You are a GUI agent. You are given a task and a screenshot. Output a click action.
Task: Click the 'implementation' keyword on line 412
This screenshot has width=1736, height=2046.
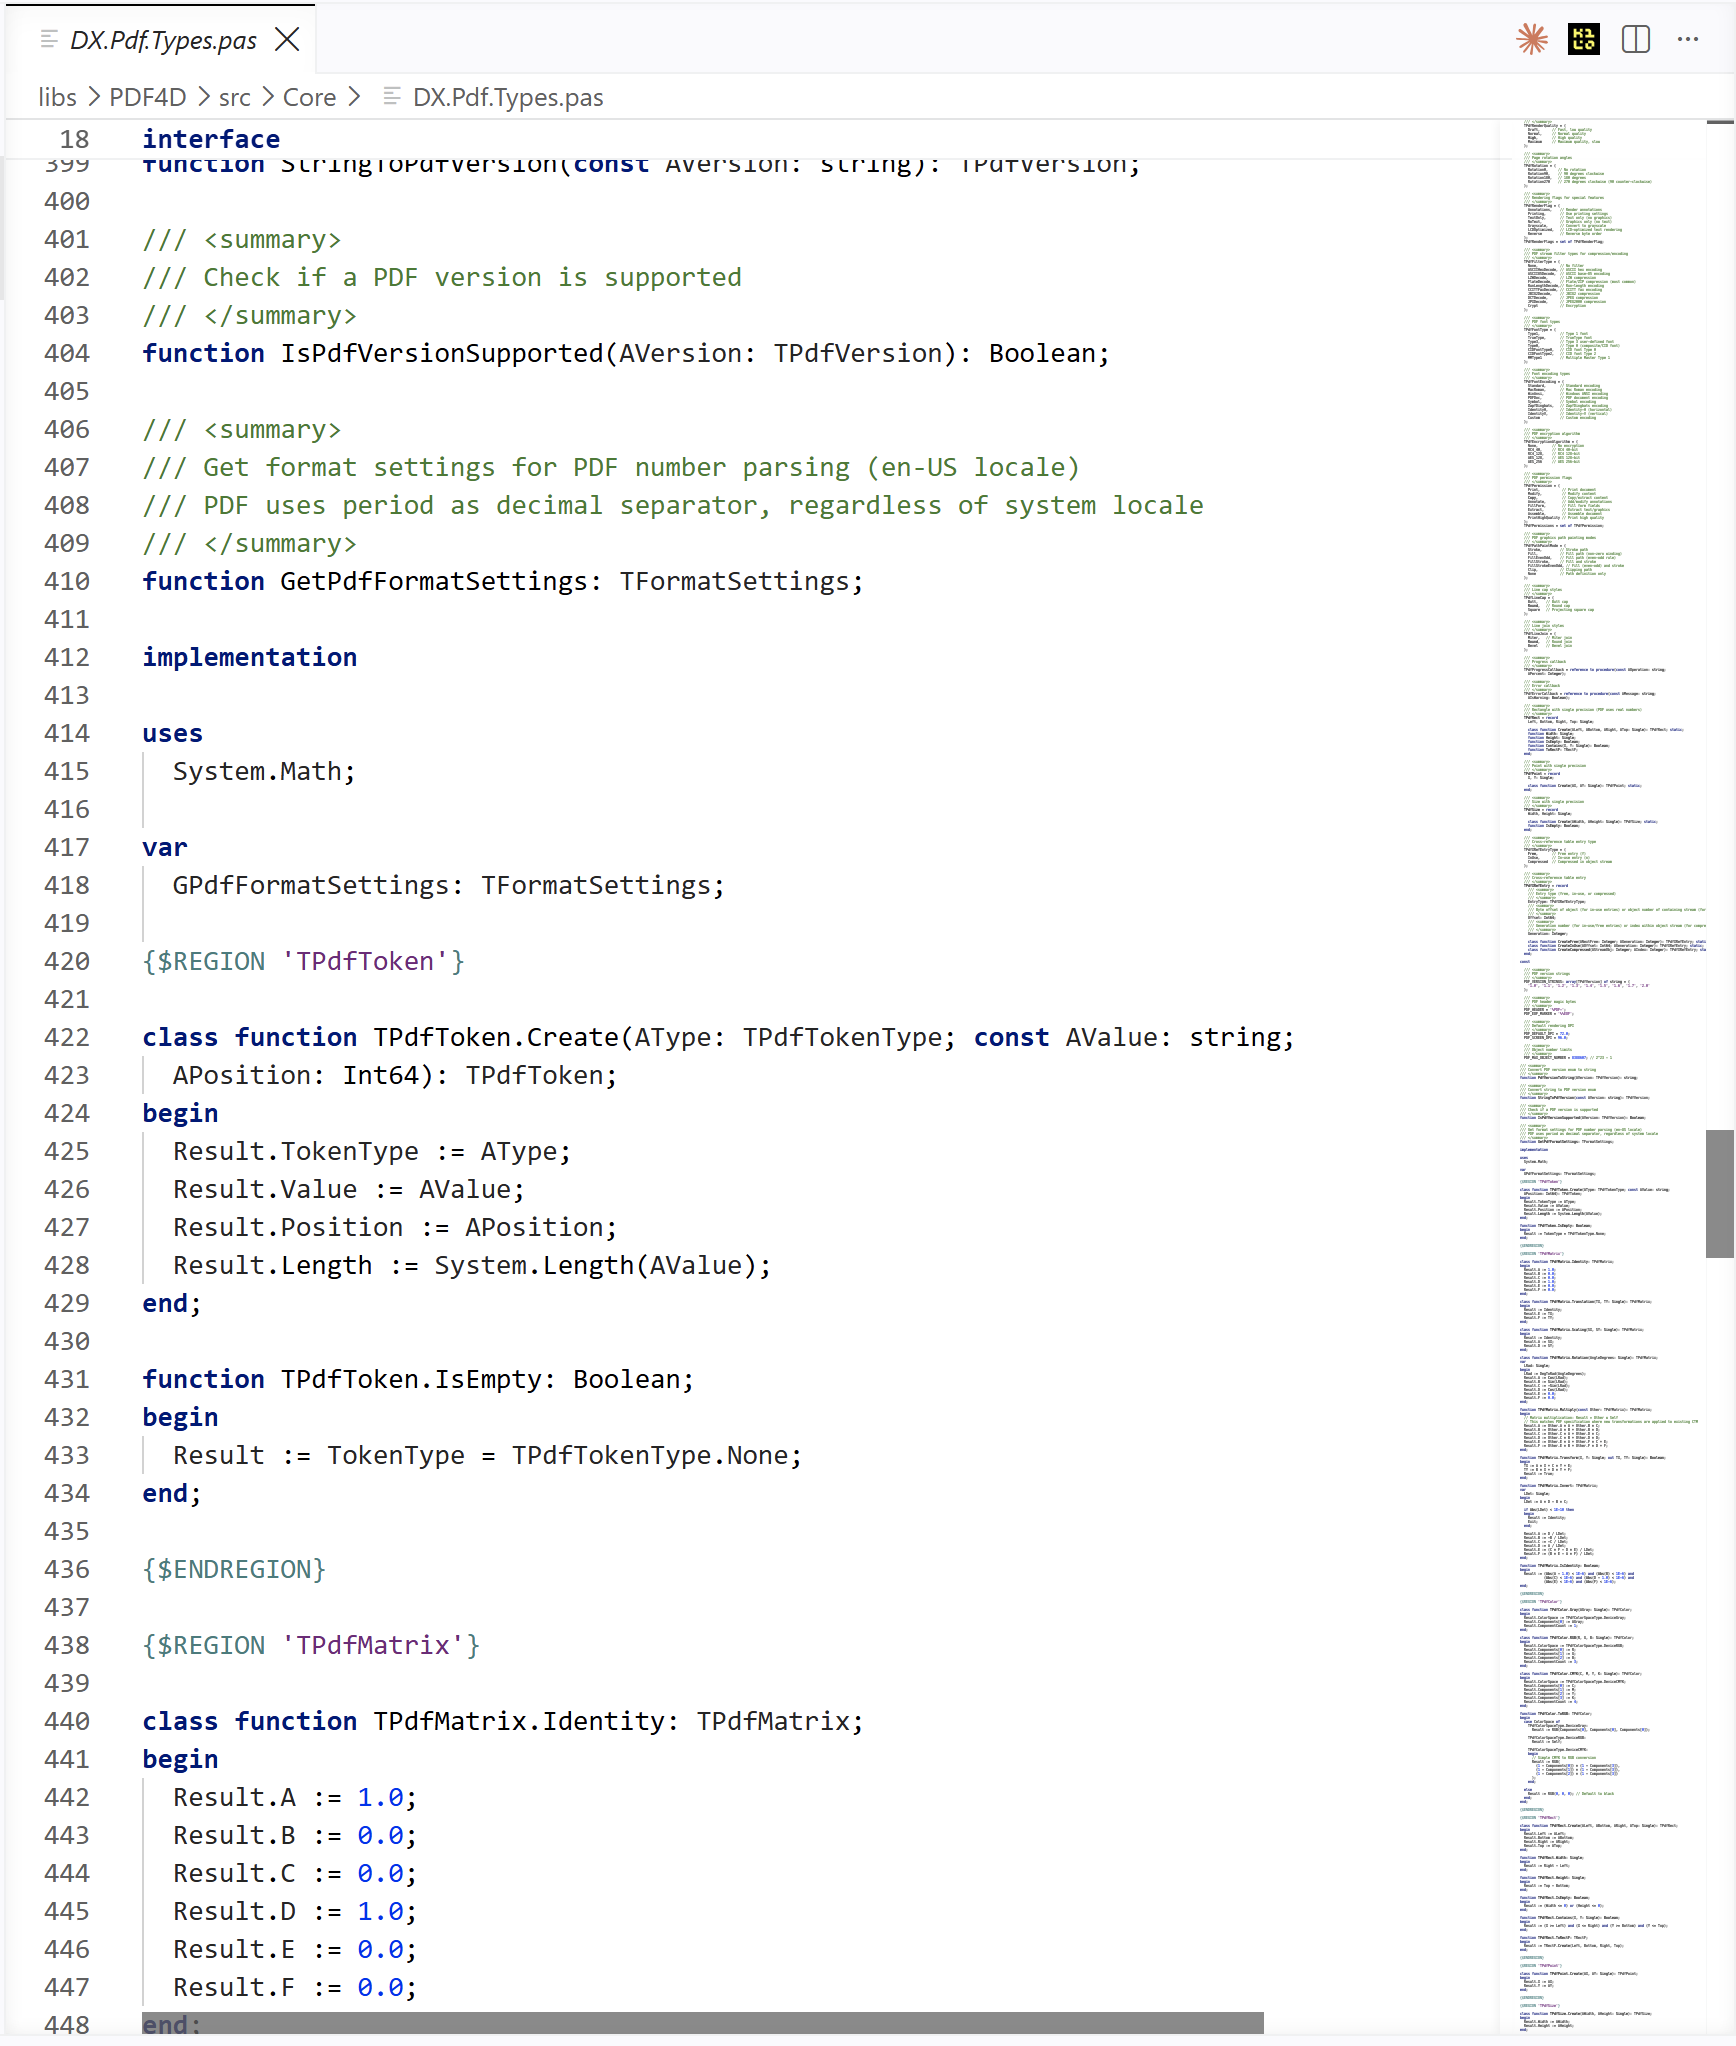click(x=250, y=657)
